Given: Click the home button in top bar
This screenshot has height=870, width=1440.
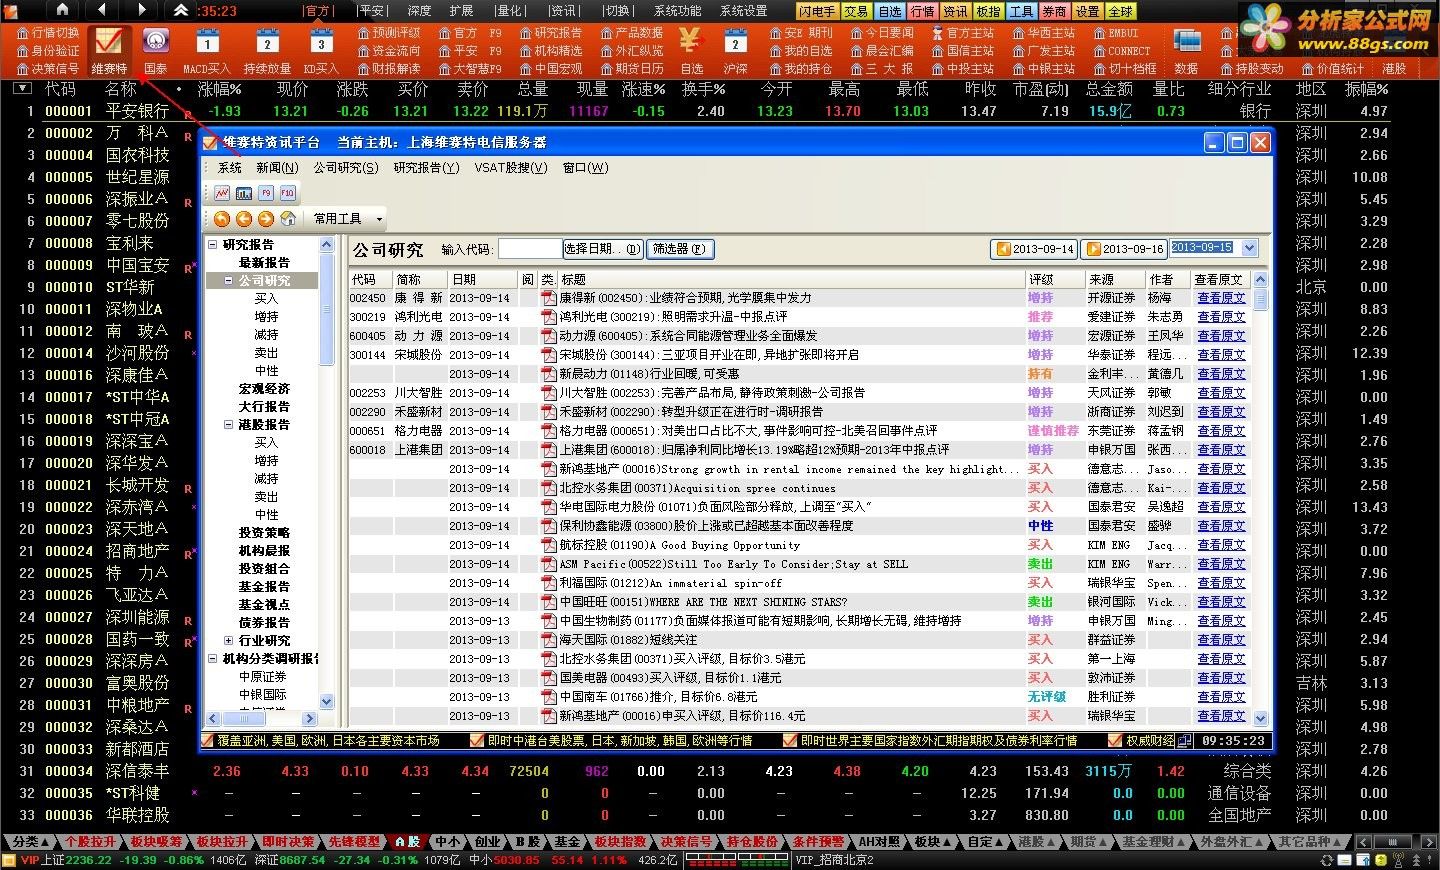Looking at the screenshot, I should pyautogui.click(x=62, y=10).
